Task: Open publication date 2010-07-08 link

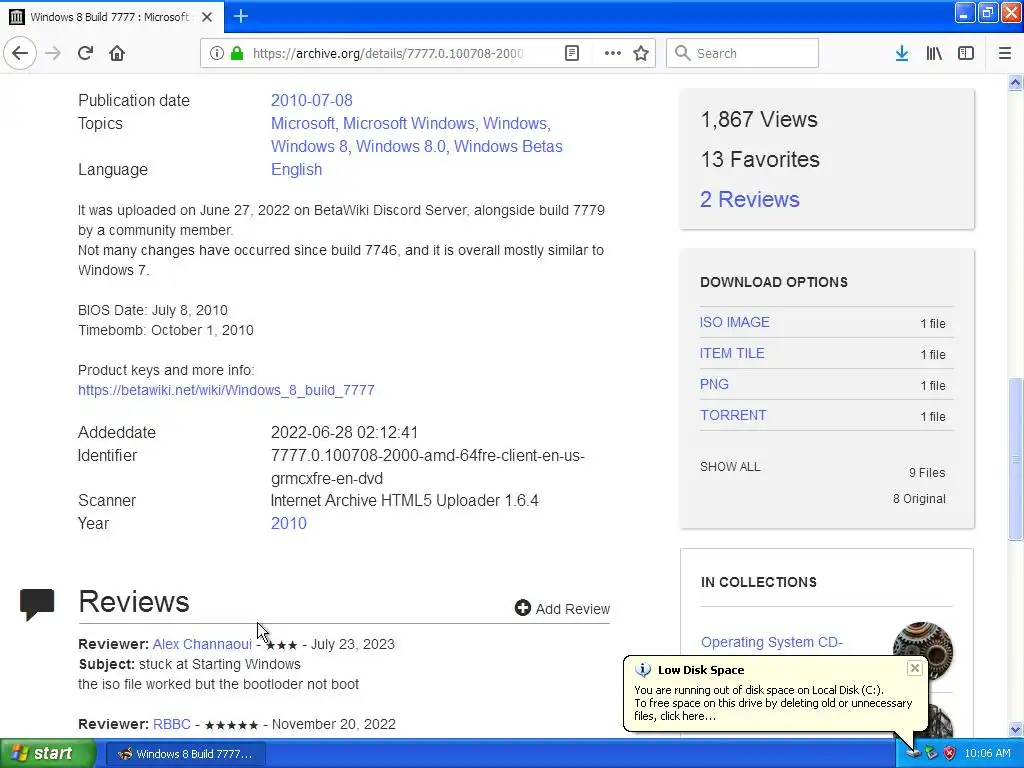Action: [312, 100]
